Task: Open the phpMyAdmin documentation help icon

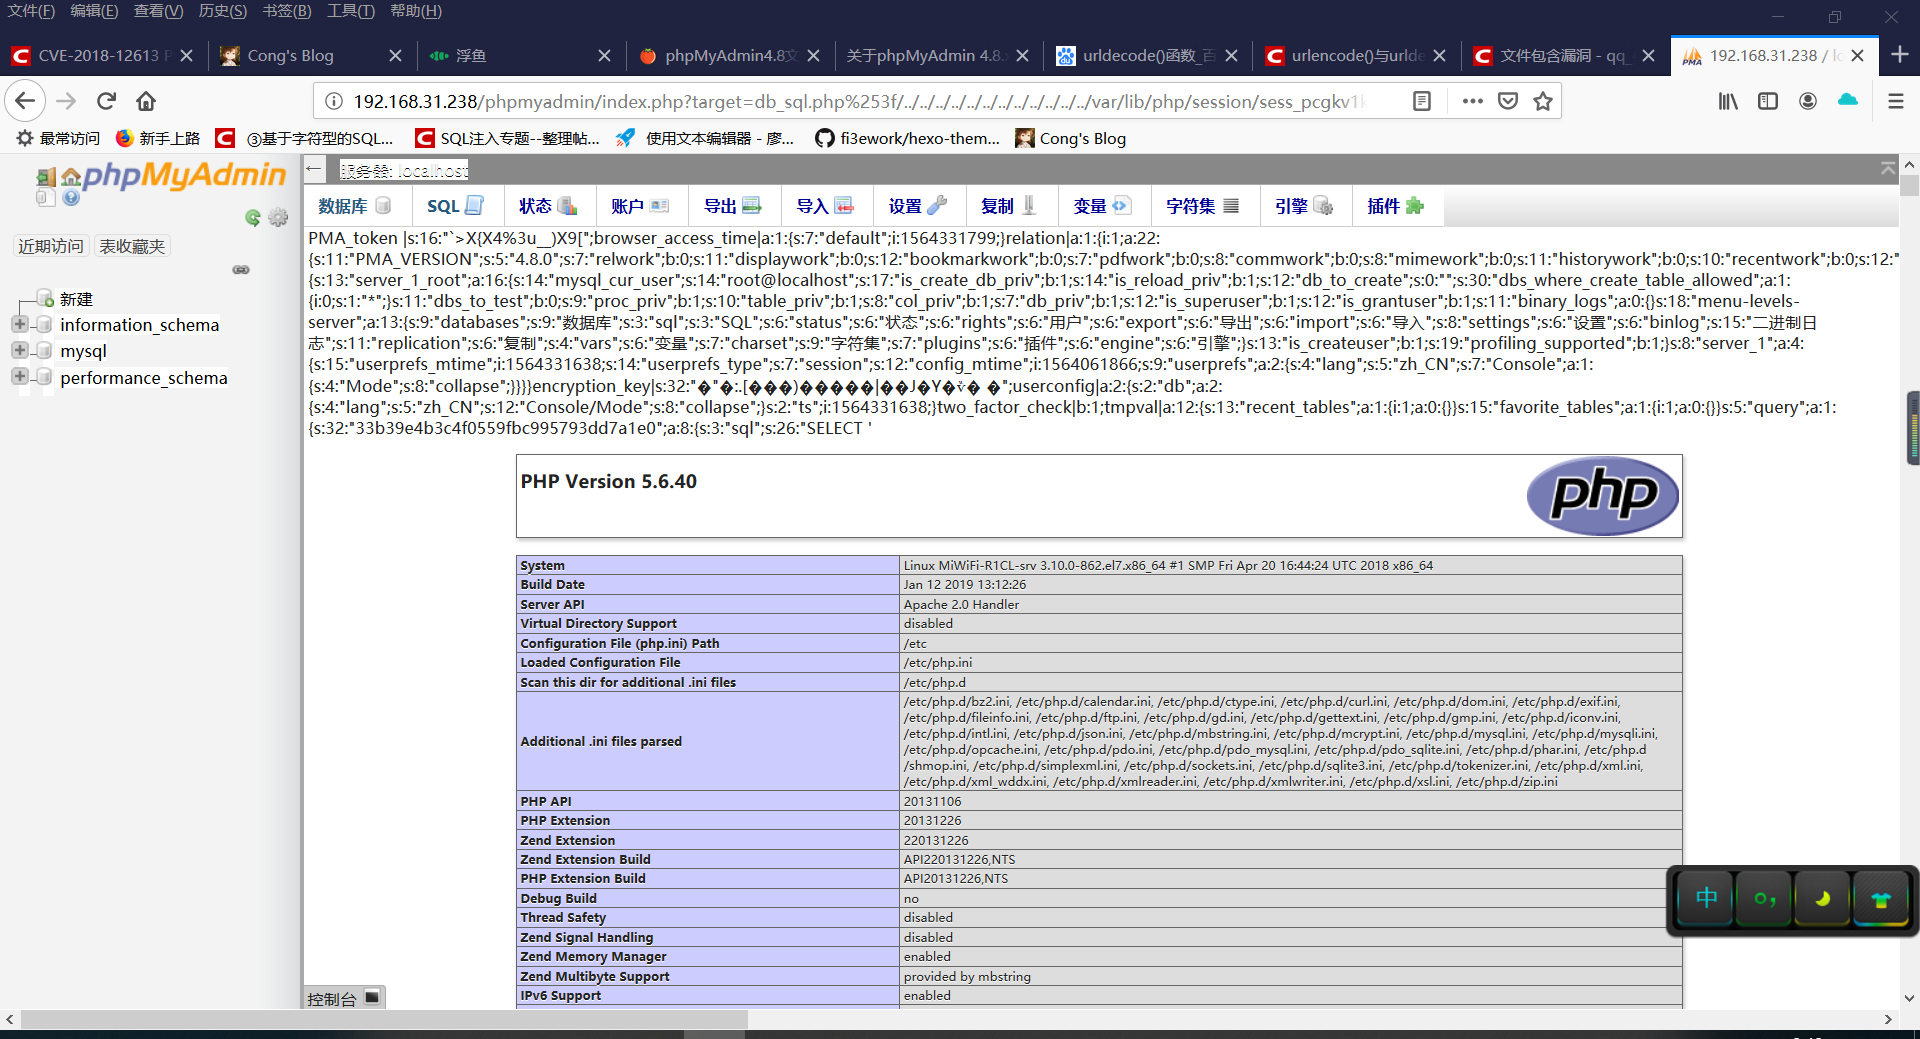Action: click(71, 197)
